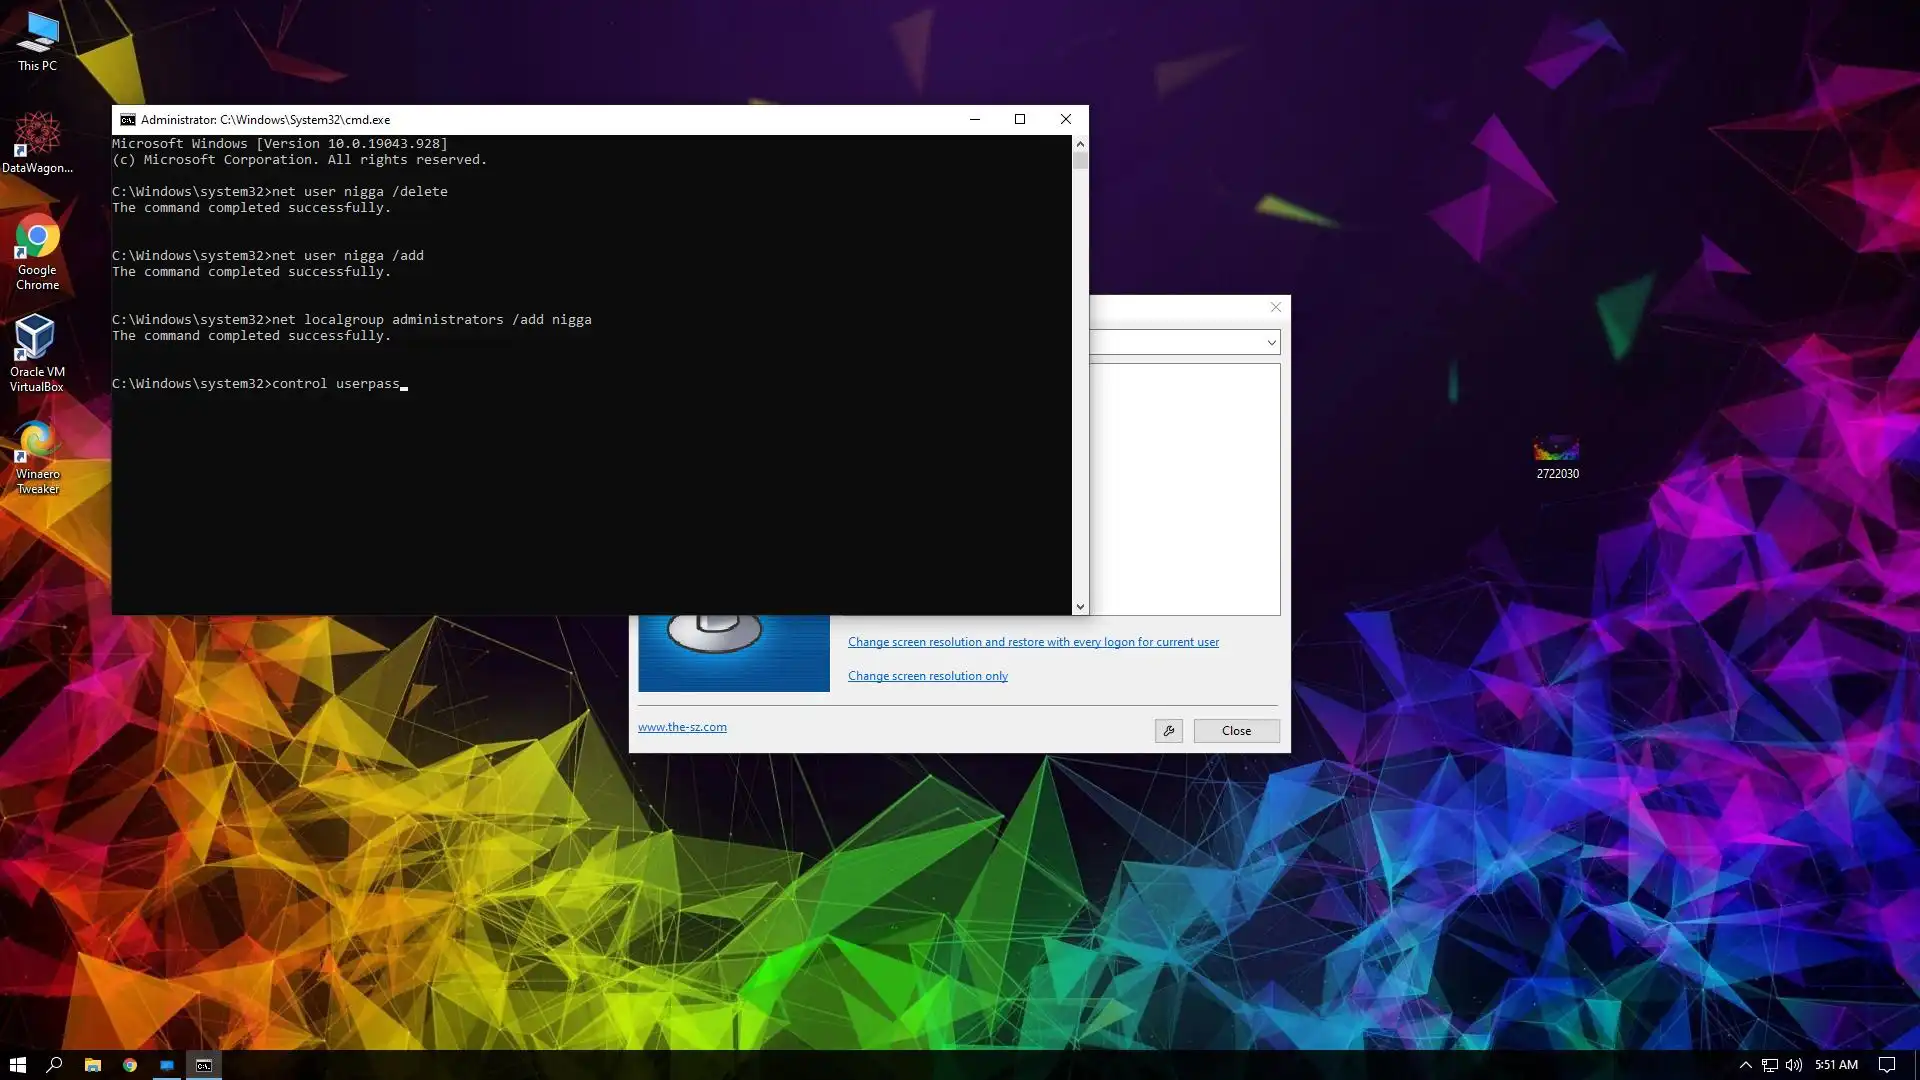
Task: Open Oracle VM VirtualBox shortcut
Action: coord(37,350)
